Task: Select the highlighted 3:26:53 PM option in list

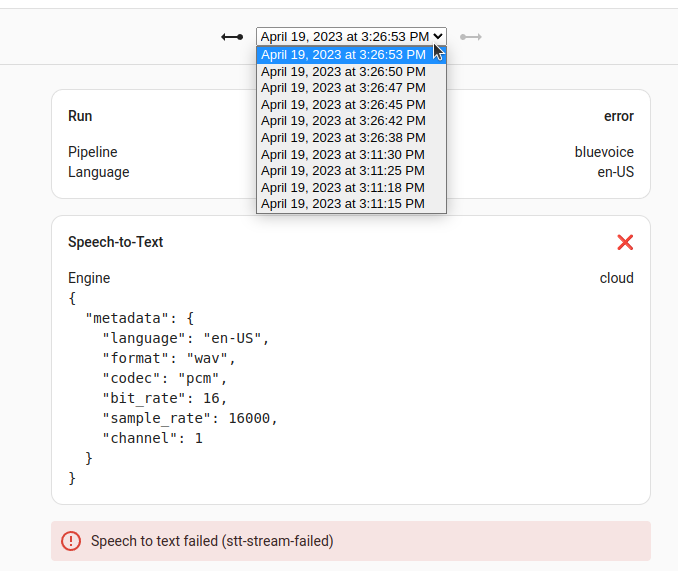Action: tap(343, 55)
